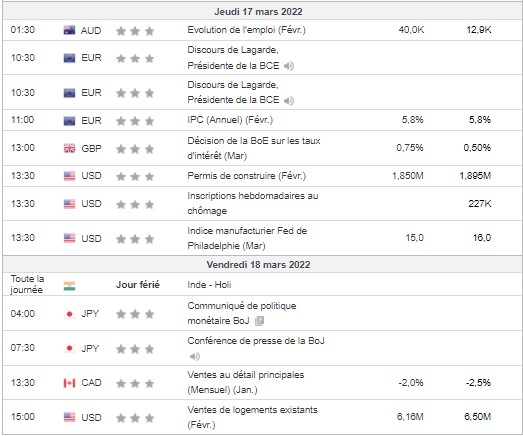Open Ventes au détail principales (Mensuel) event

246,382
